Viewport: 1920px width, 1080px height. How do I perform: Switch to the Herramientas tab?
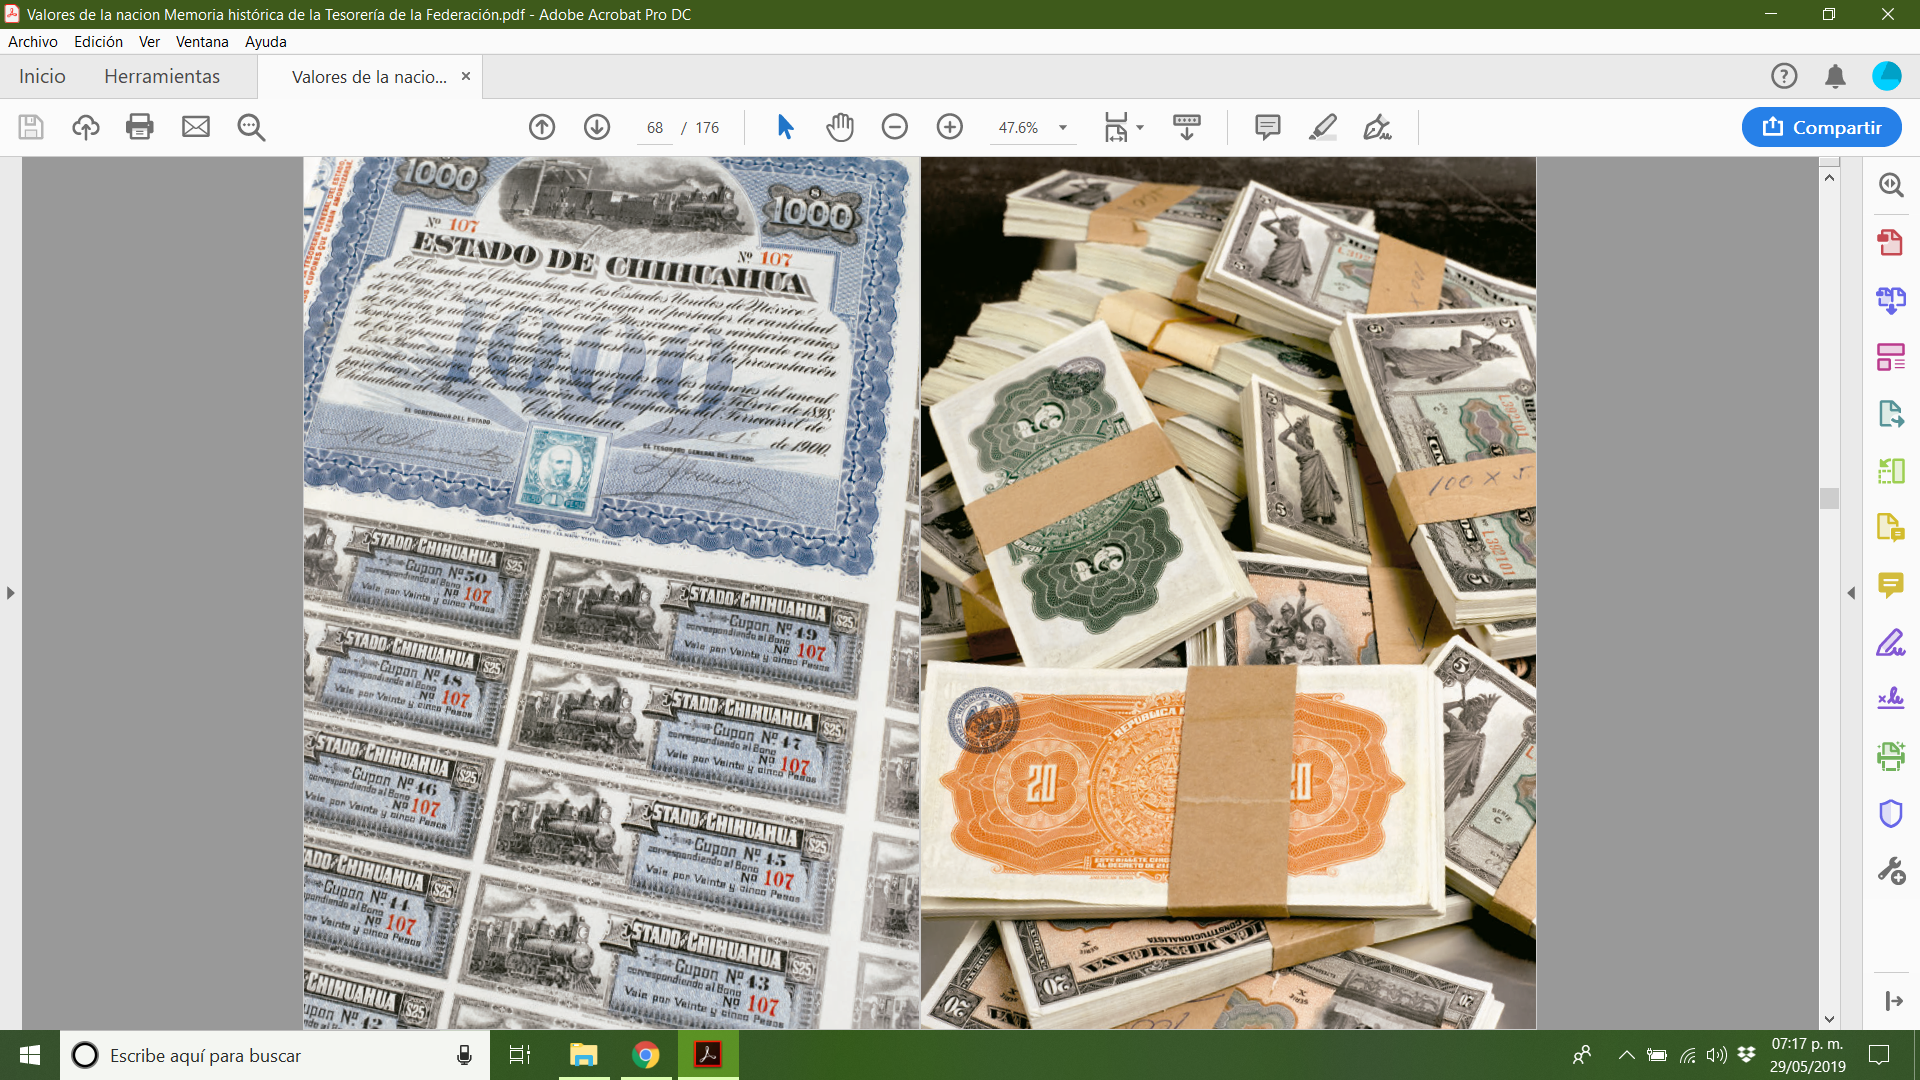[x=162, y=76]
